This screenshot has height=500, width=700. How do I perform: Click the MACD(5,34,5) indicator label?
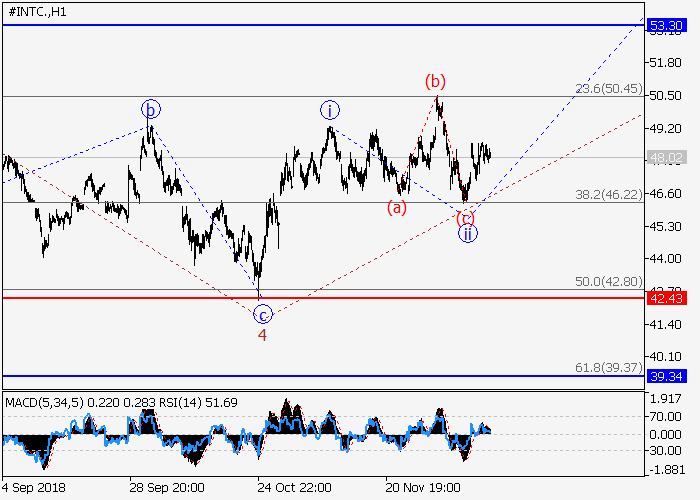pos(43,402)
